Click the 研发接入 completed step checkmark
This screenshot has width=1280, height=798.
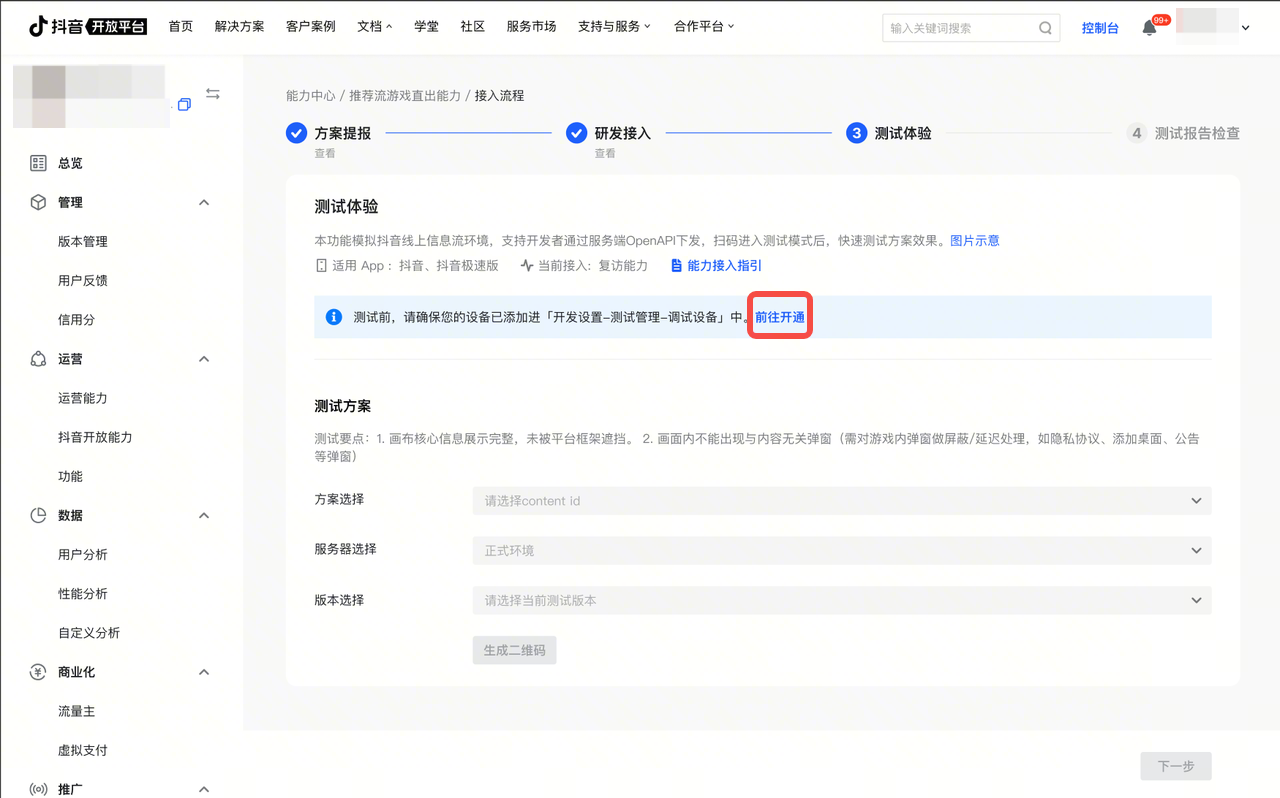point(576,133)
